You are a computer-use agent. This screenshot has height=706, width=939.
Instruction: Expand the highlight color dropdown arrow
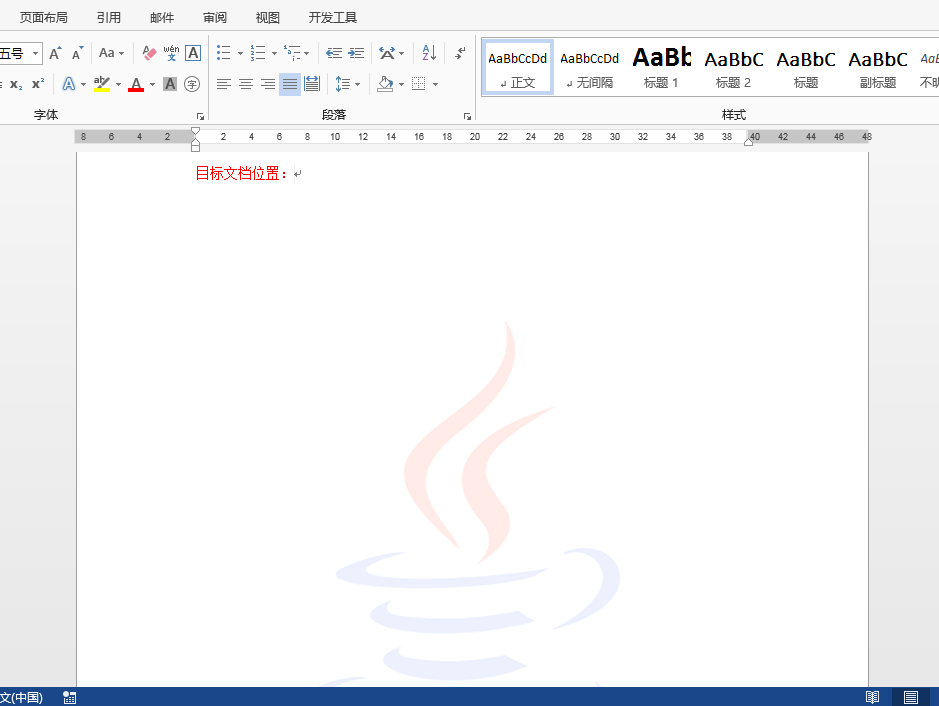tap(118, 84)
